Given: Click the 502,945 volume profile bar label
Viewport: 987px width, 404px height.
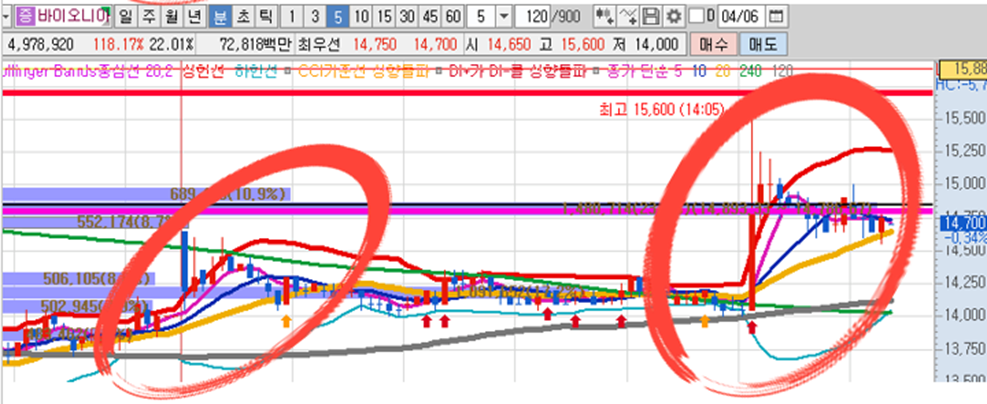Looking at the screenshot, I should tap(93, 306).
